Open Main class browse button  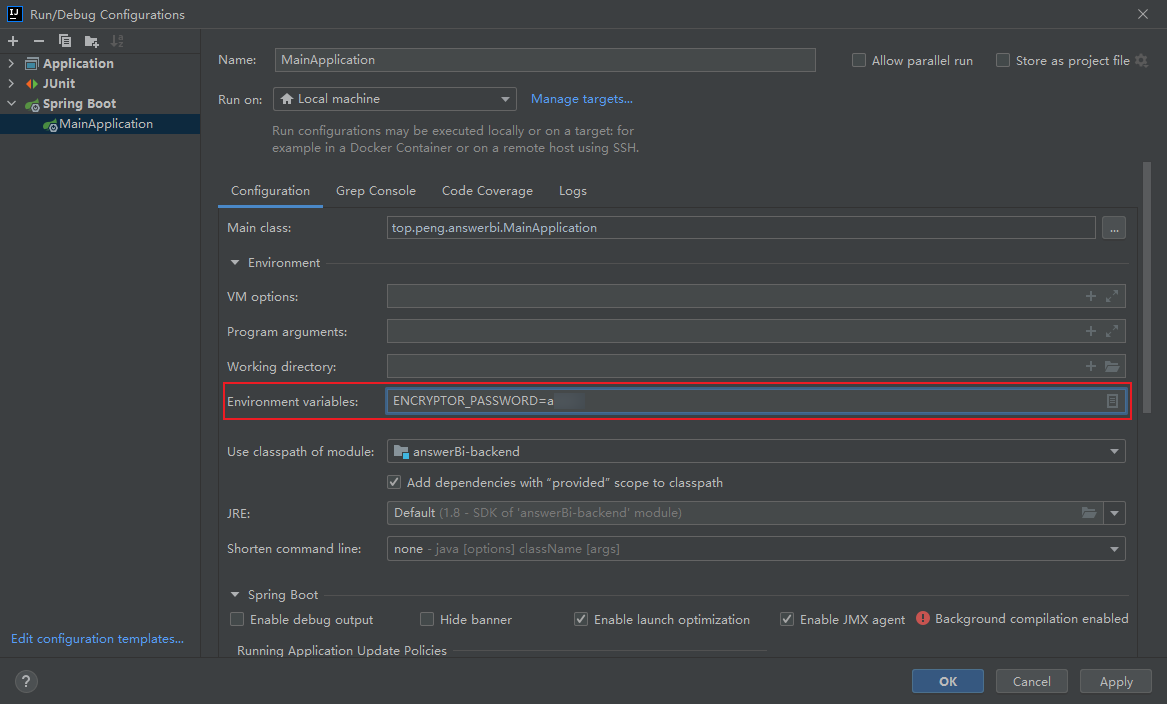pyautogui.click(x=1113, y=228)
